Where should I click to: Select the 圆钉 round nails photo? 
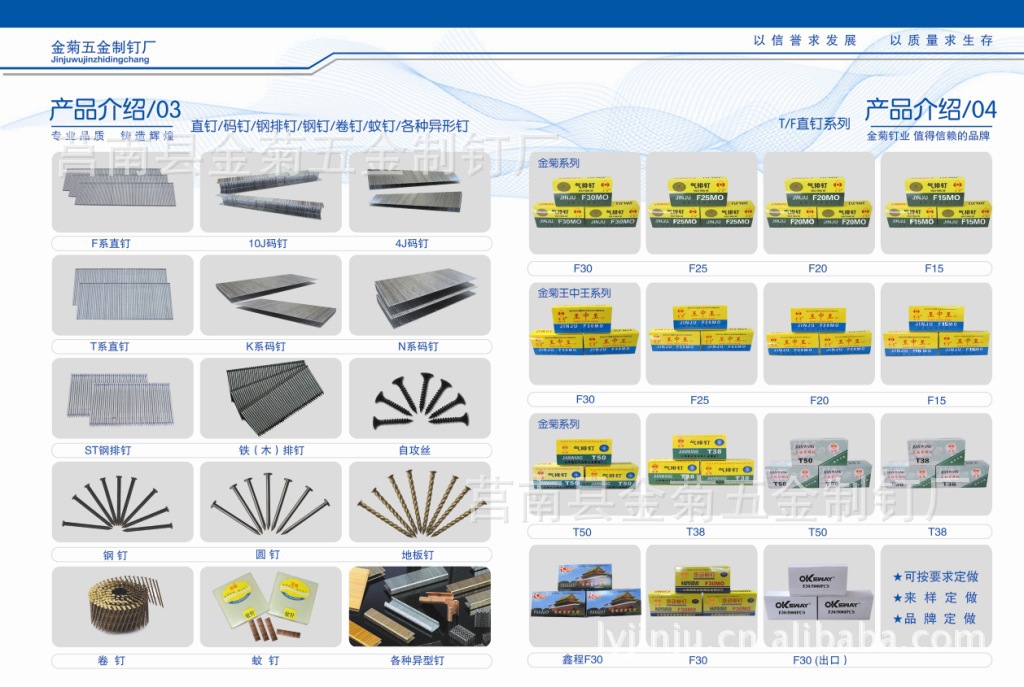coord(271,502)
